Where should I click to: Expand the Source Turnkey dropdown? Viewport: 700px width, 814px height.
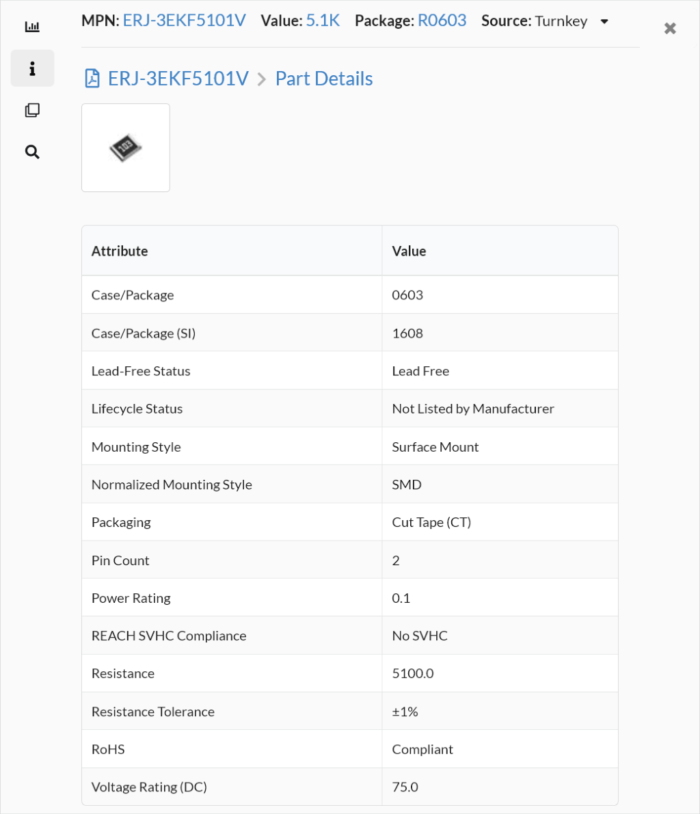[604, 21]
